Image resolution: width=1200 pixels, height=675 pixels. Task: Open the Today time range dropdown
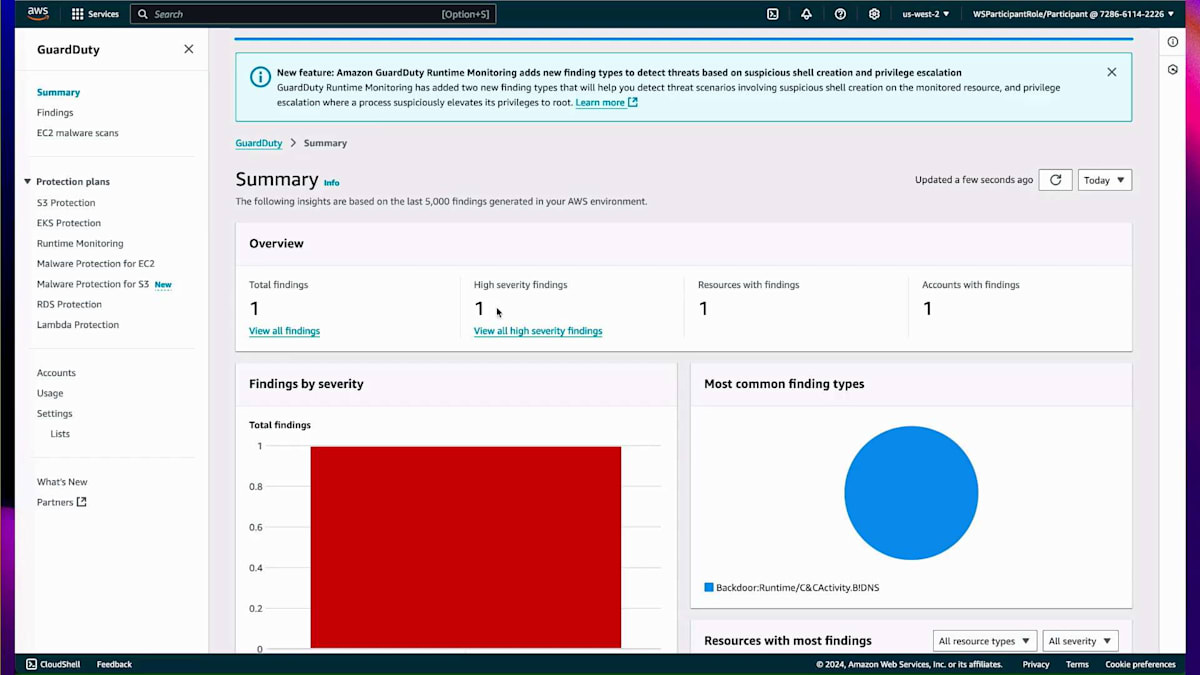pyautogui.click(x=1105, y=180)
